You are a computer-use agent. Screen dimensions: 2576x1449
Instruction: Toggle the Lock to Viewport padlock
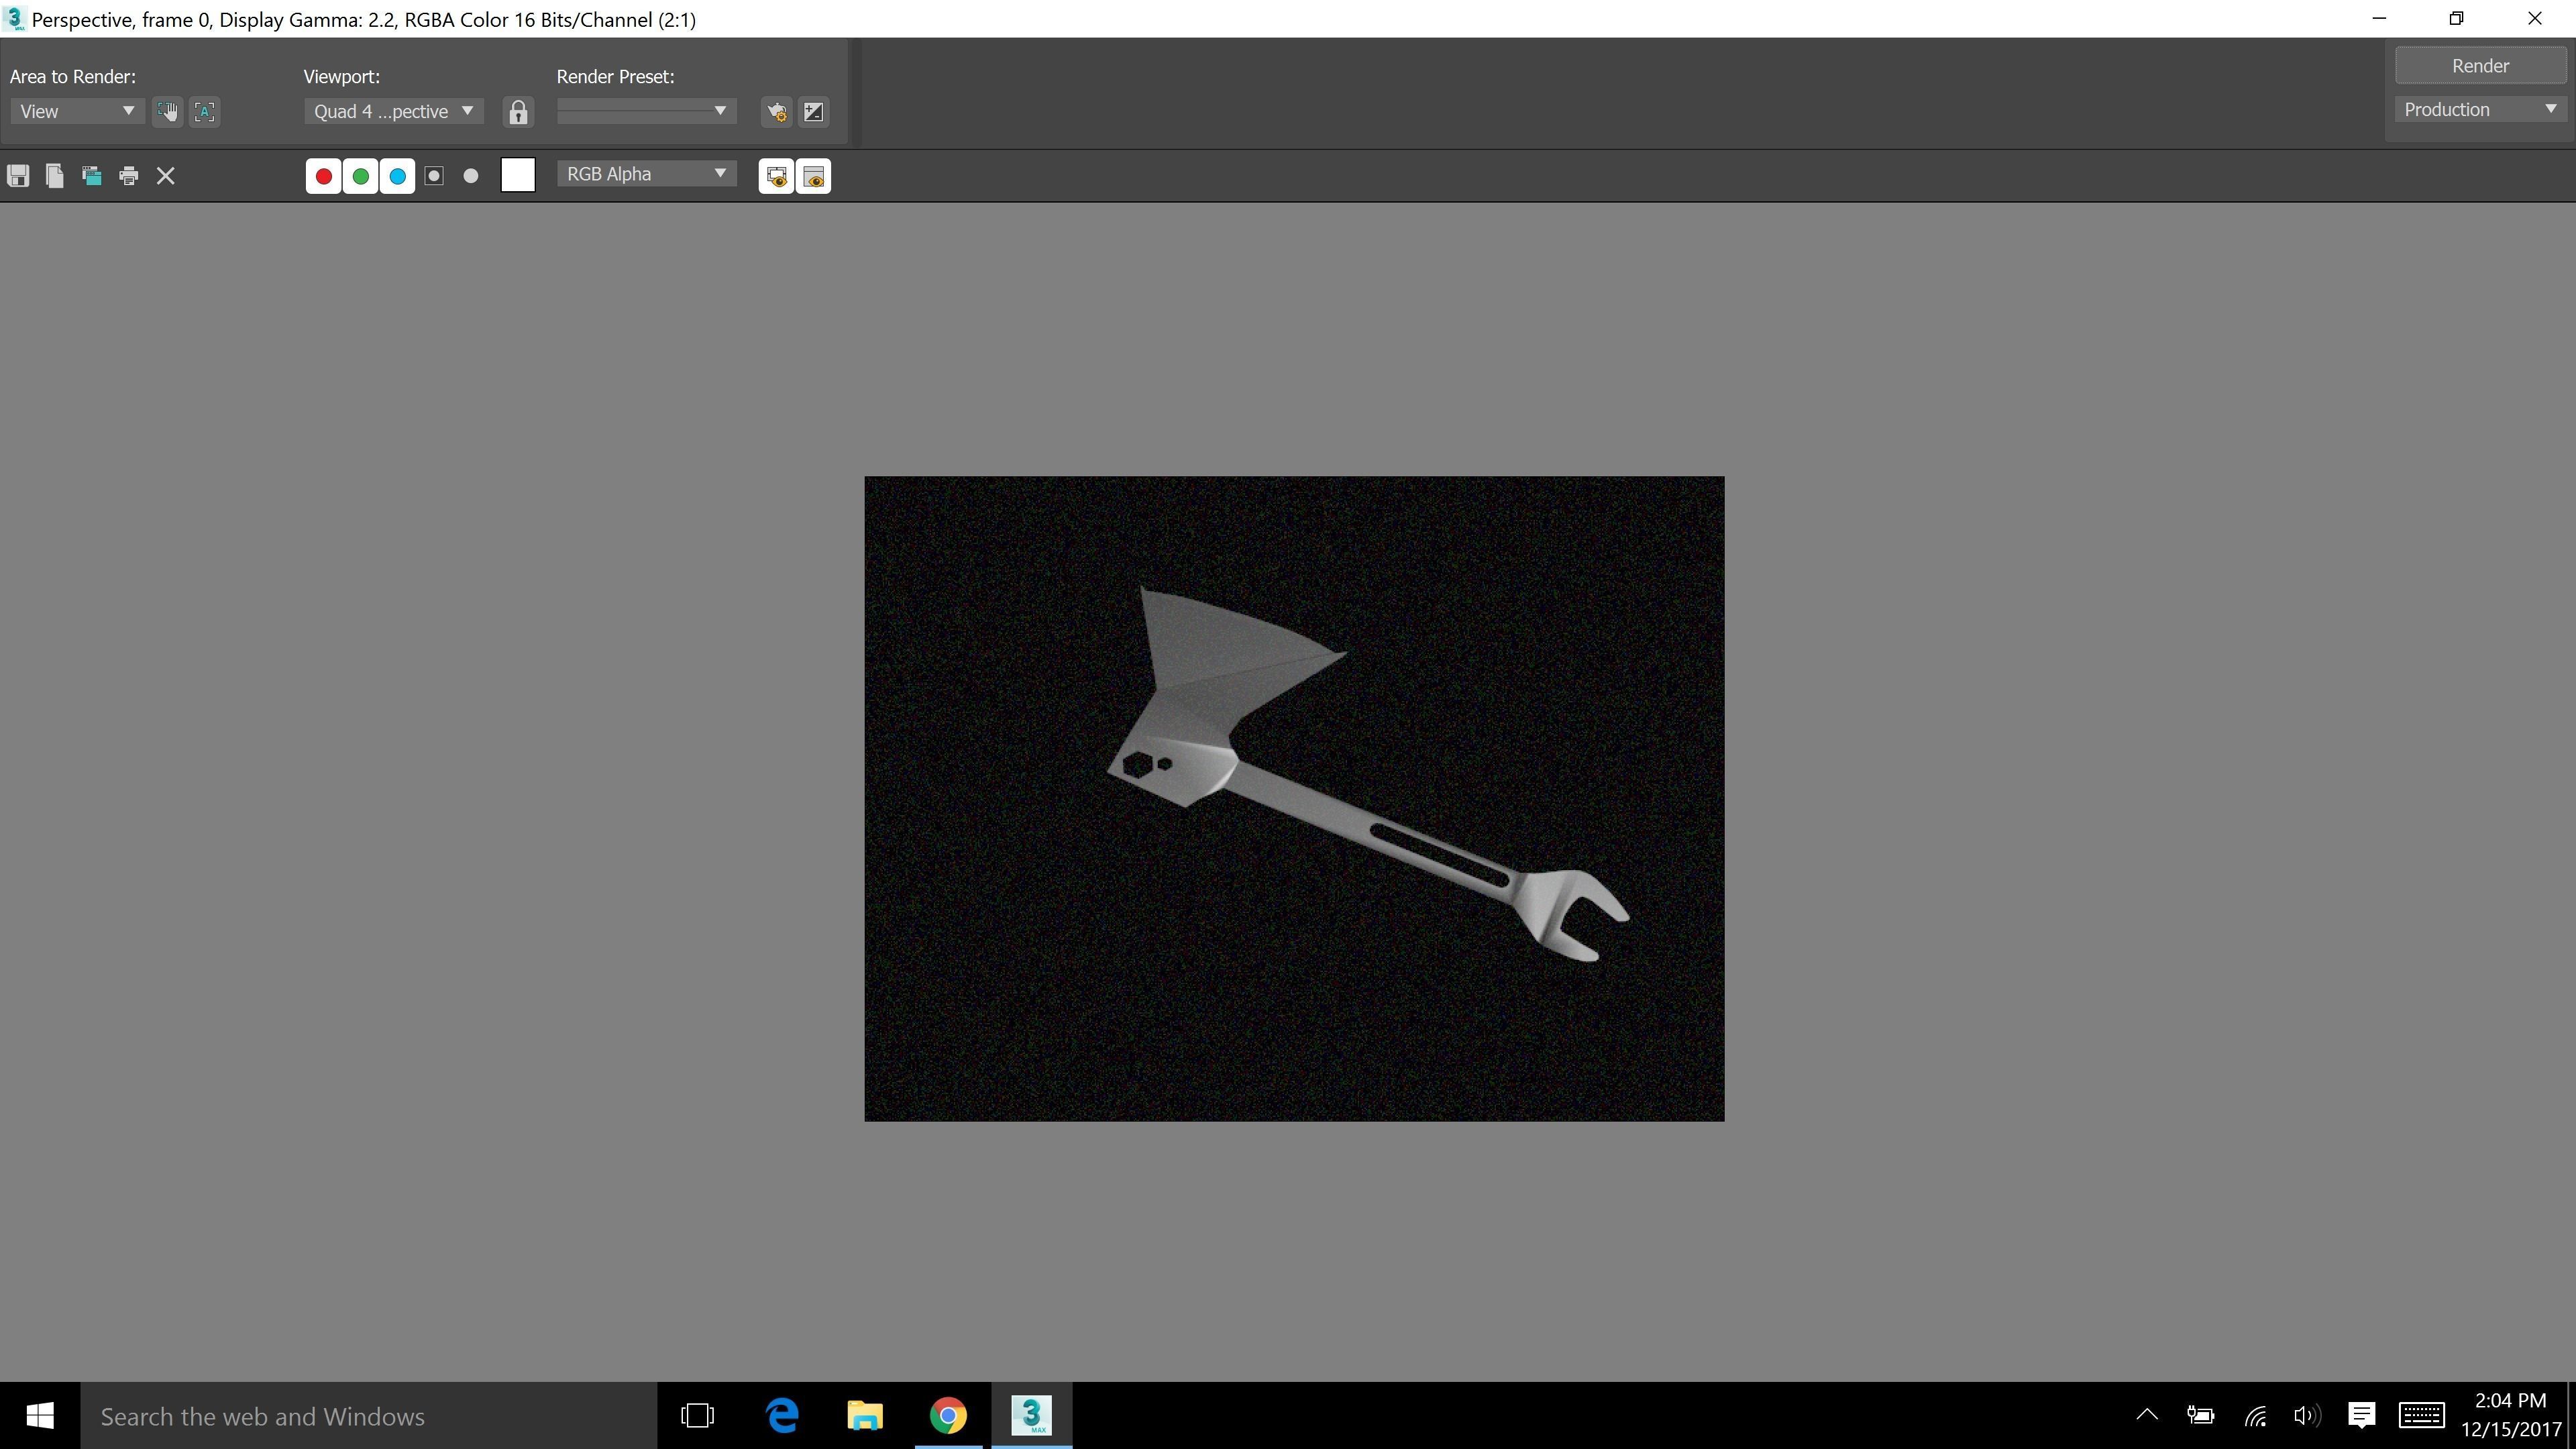point(518,112)
